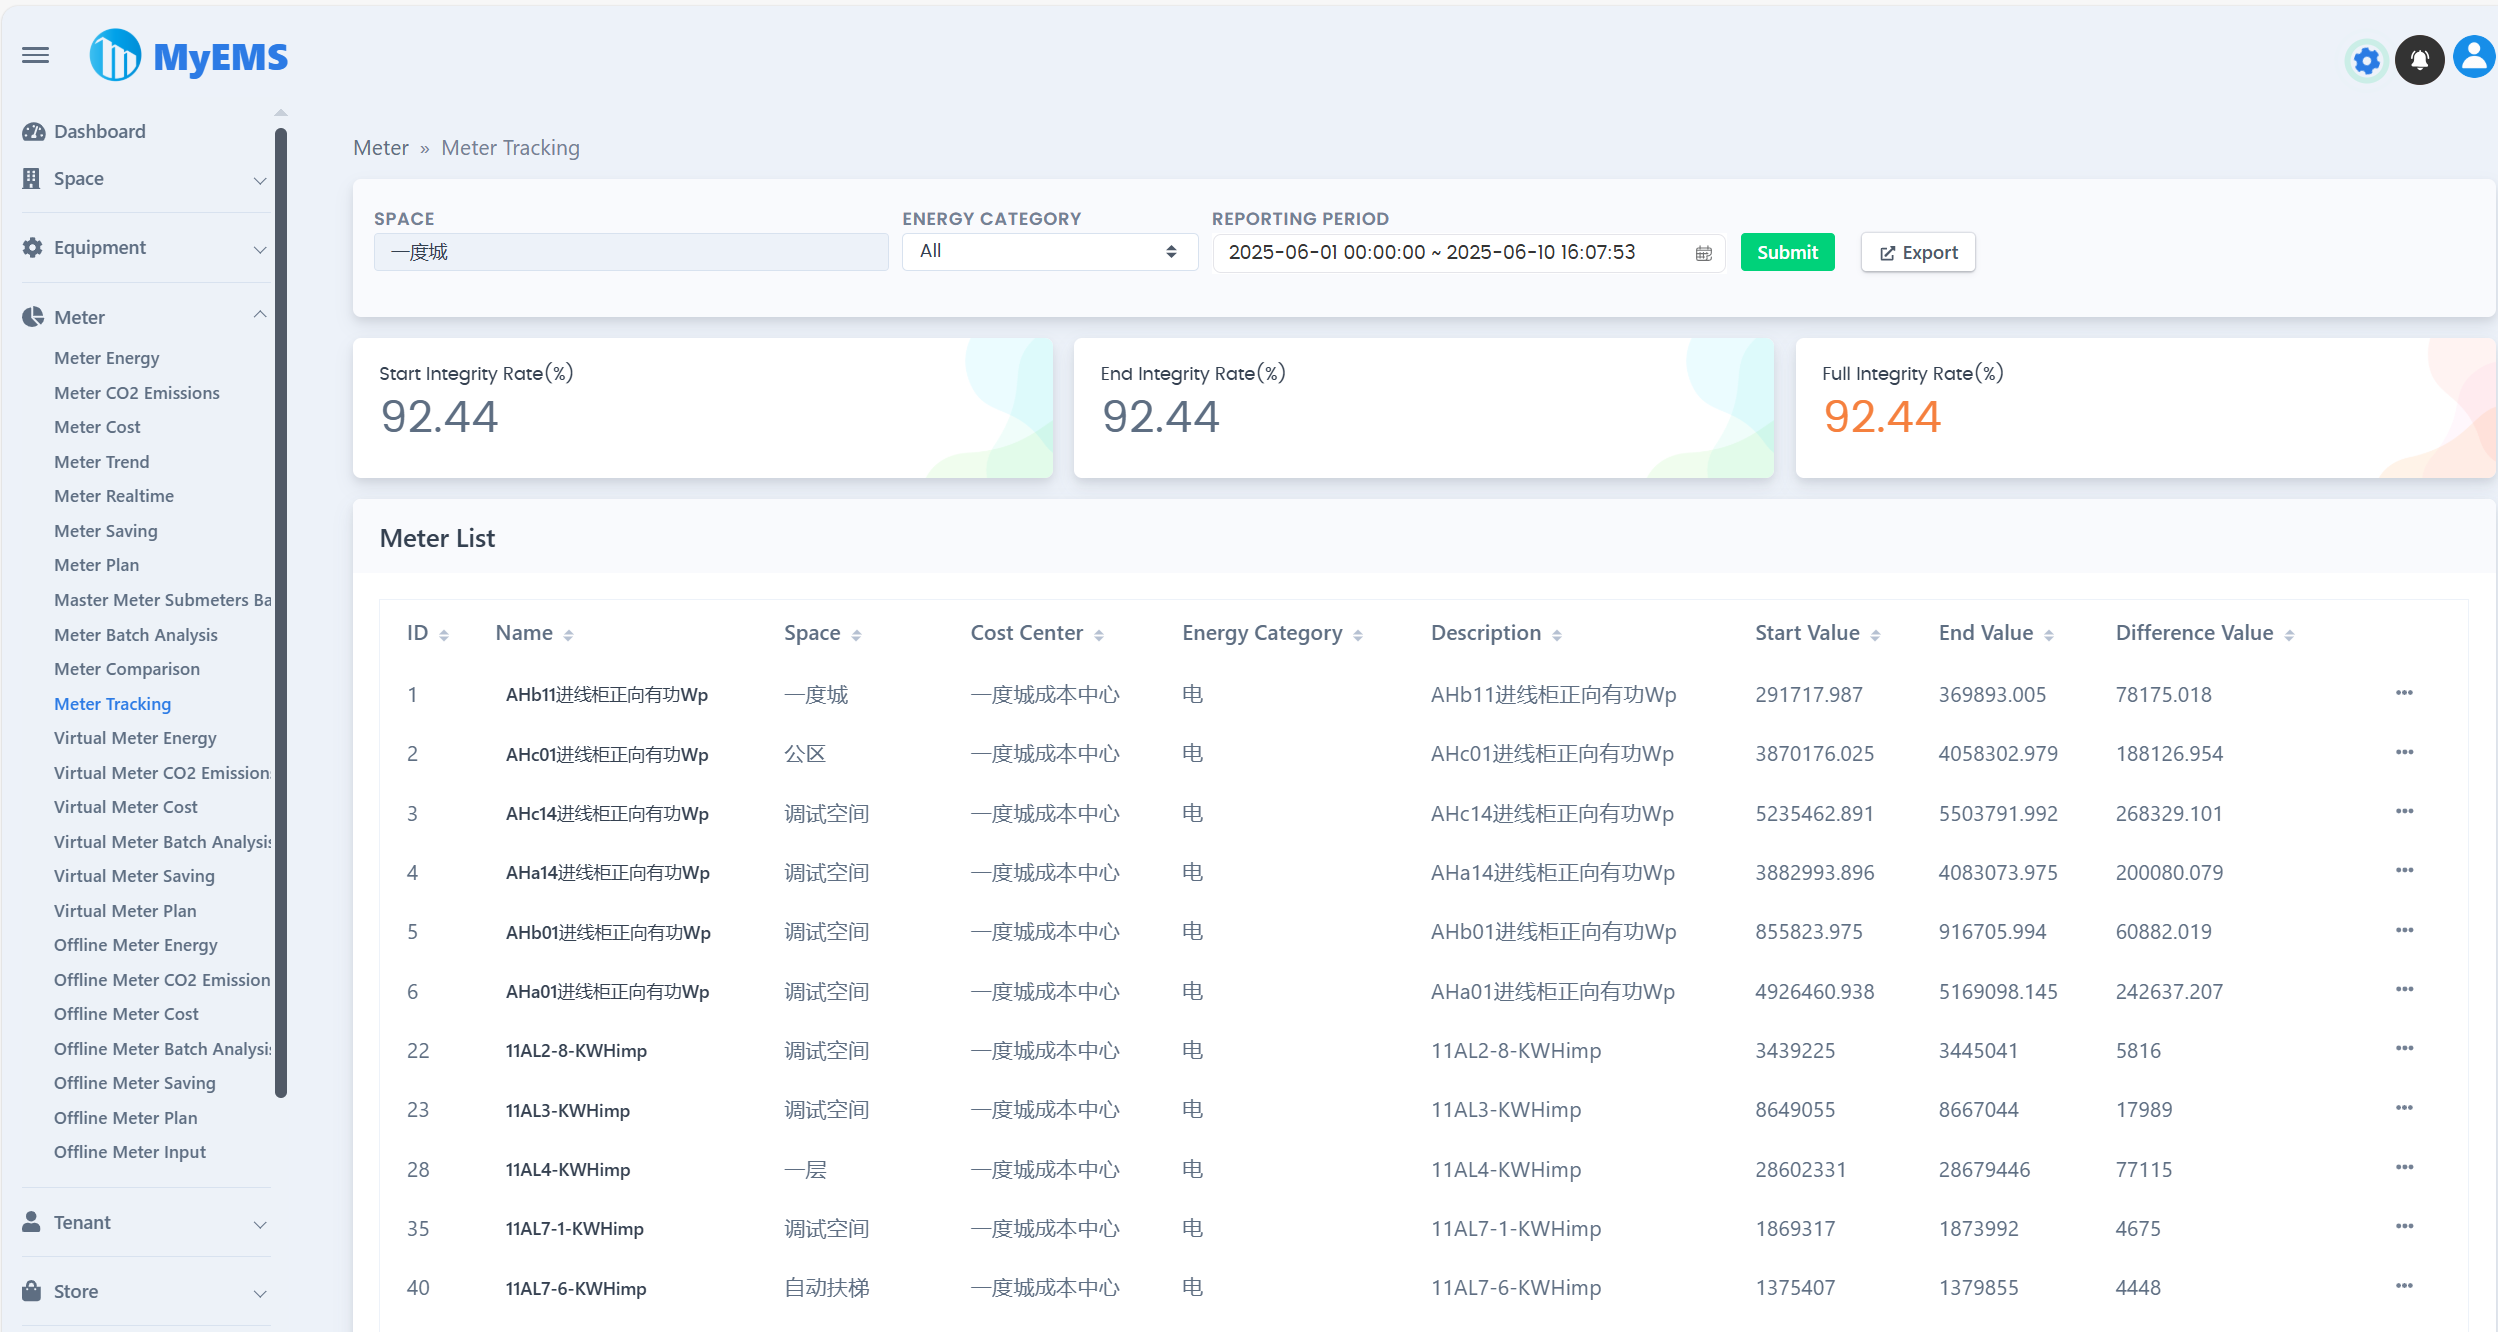This screenshot has height=1332, width=2498.
Task: Click the Submit button
Action: [1787, 252]
